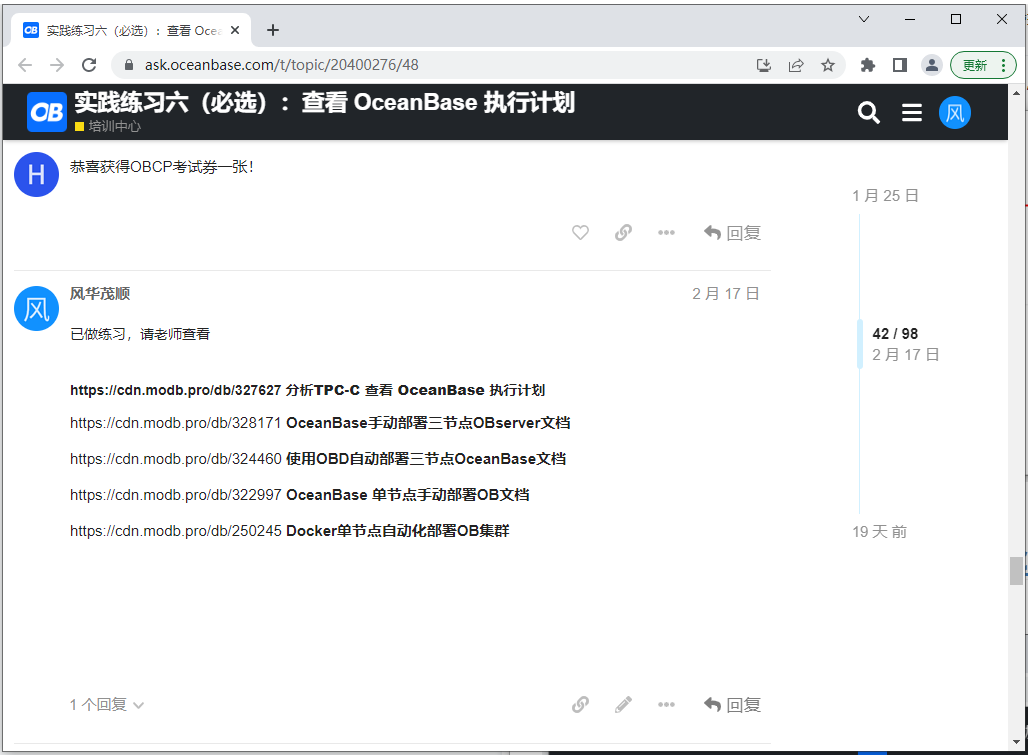
Task: Click the share page icon
Action: click(x=796, y=65)
